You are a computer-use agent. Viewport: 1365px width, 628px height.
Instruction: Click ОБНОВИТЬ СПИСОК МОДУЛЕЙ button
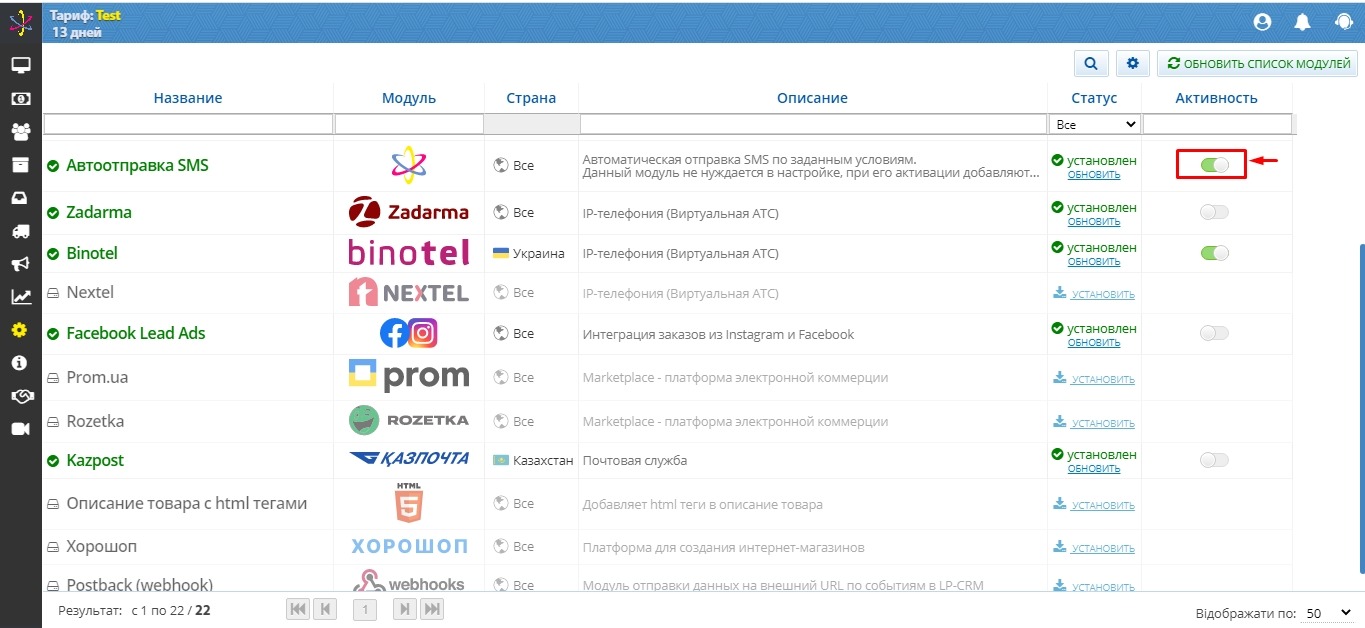[x=1258, y=64]
